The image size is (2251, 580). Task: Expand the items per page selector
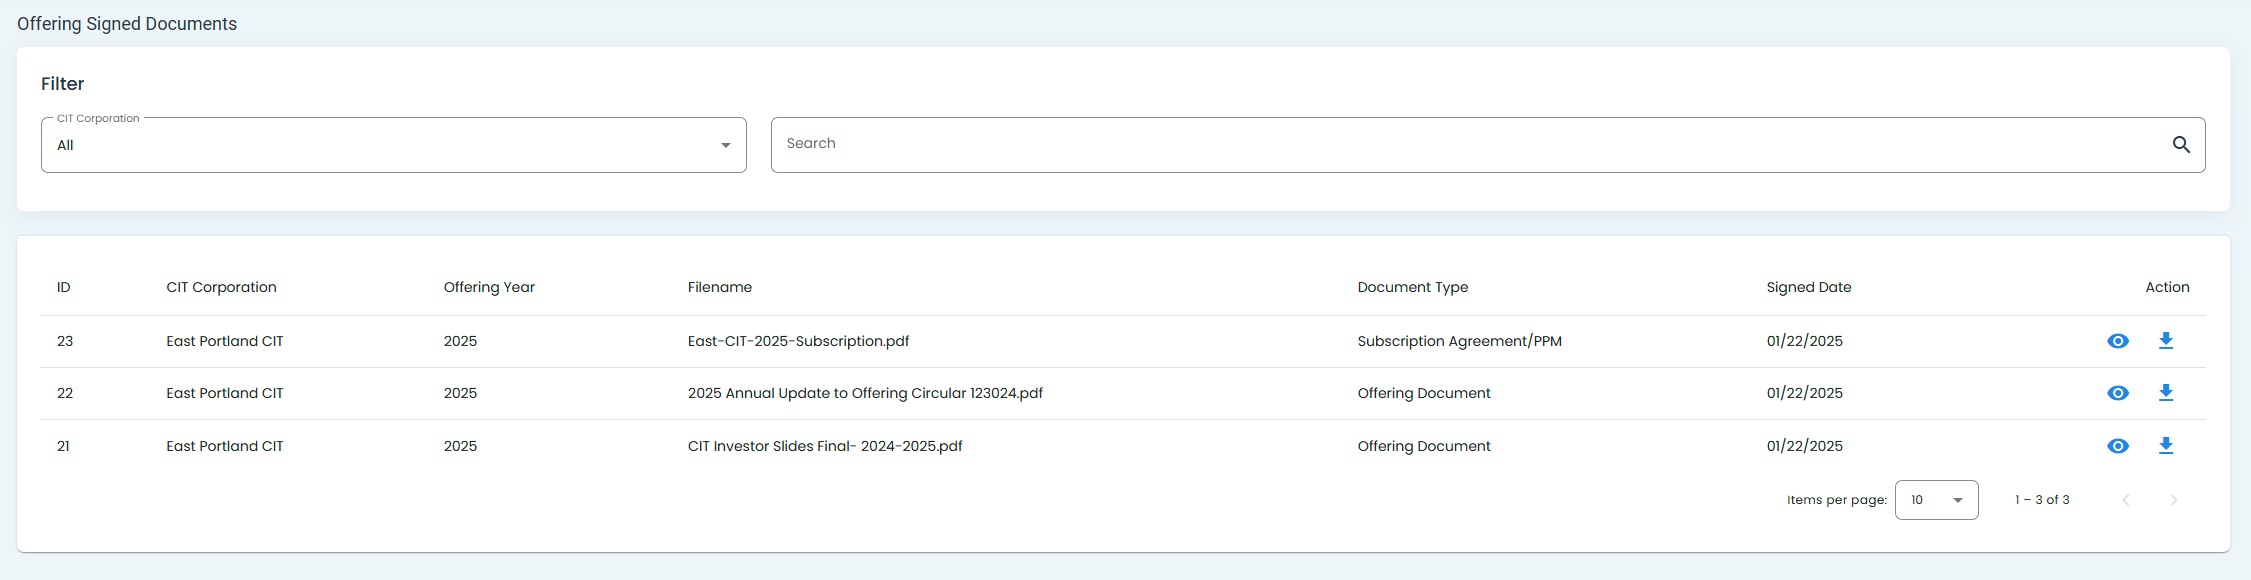1936,500
